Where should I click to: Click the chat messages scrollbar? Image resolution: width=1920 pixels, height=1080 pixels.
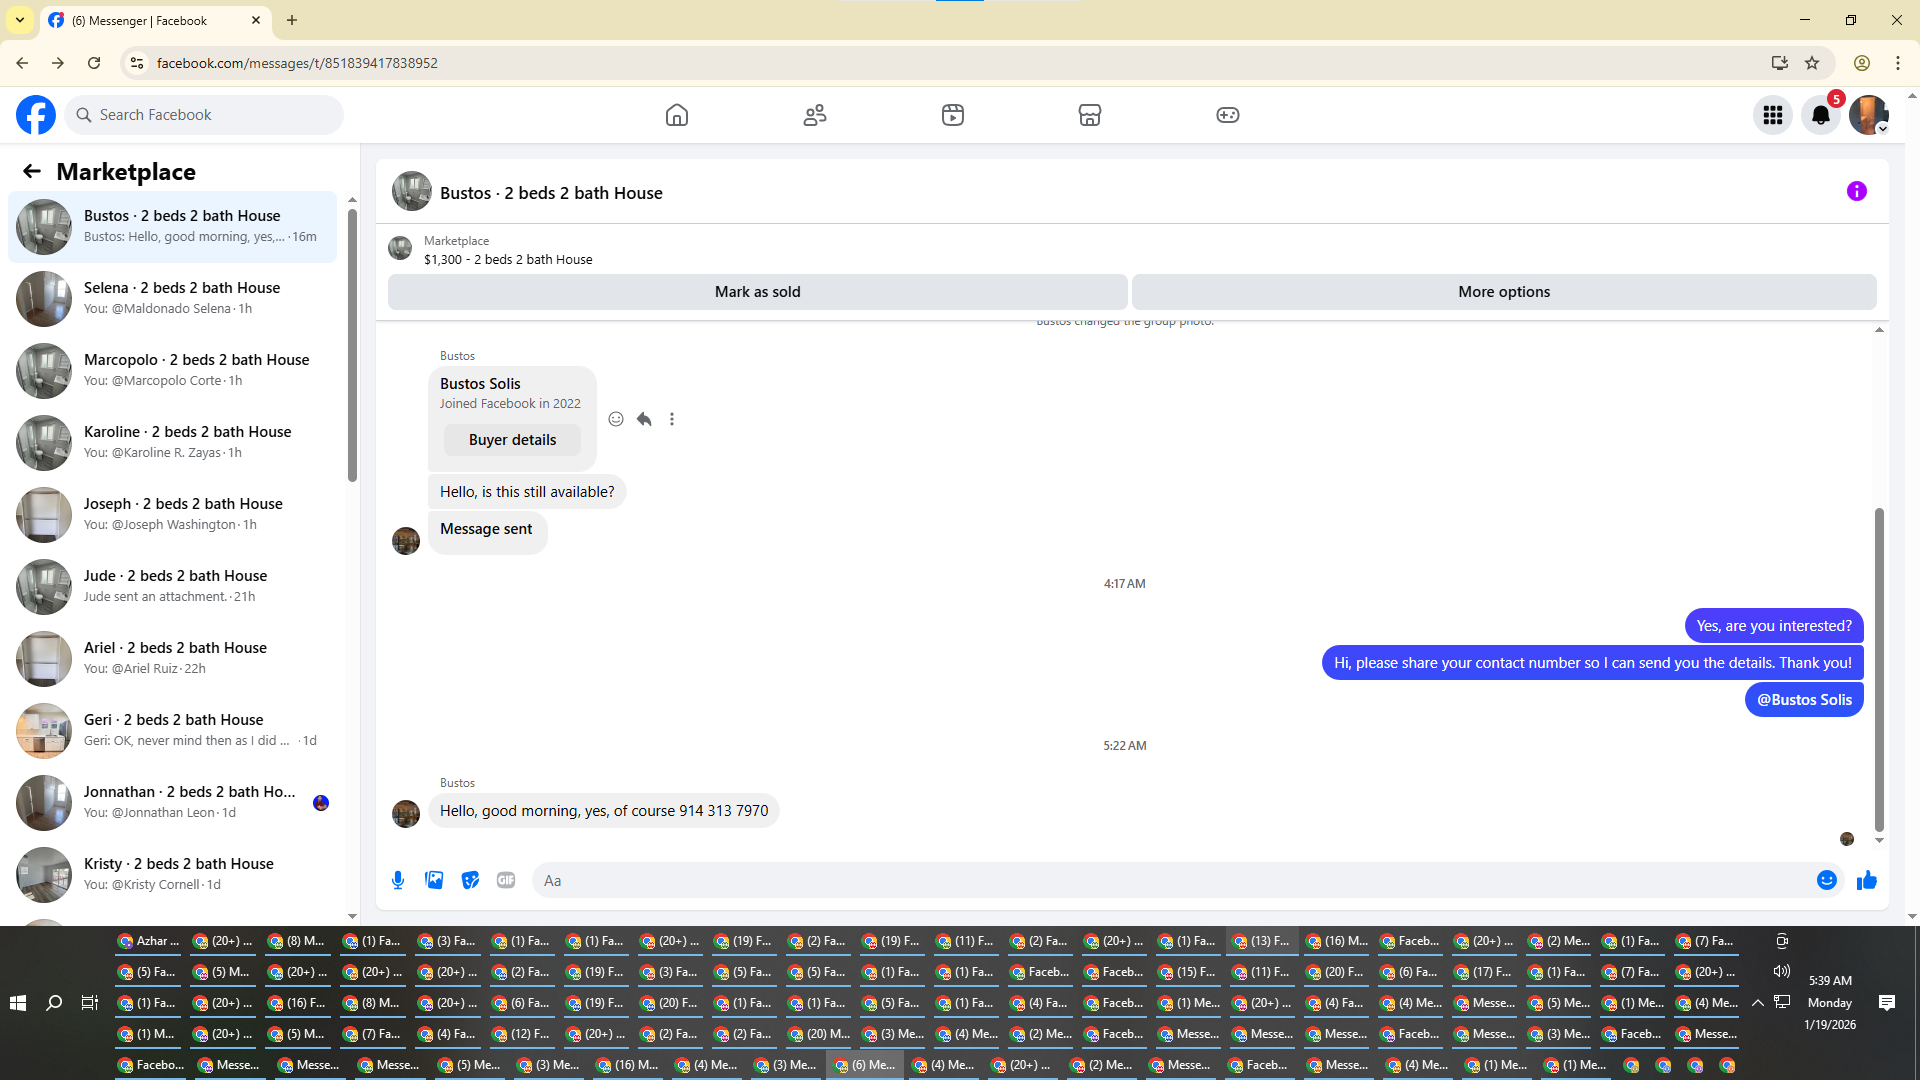point(1879,670)
